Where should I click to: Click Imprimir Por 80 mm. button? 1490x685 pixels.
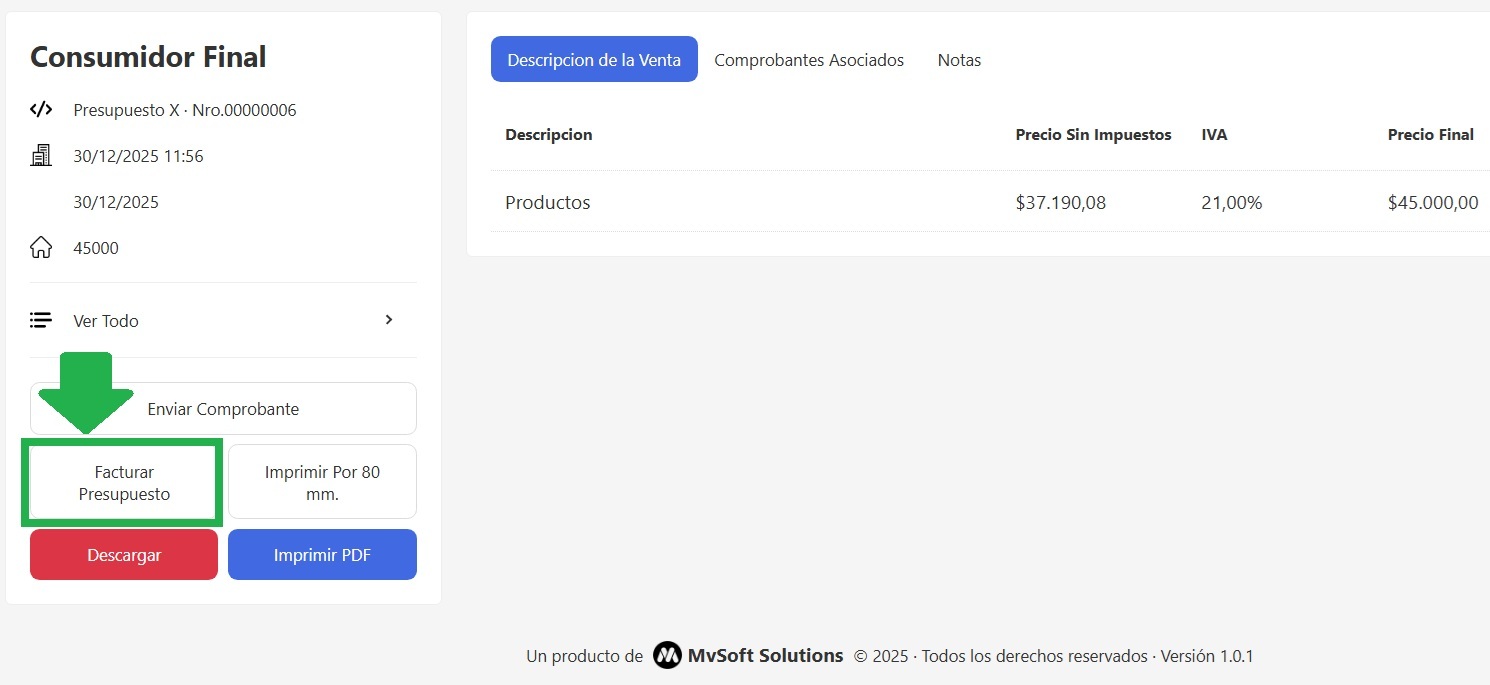click(x=322, y=483)
